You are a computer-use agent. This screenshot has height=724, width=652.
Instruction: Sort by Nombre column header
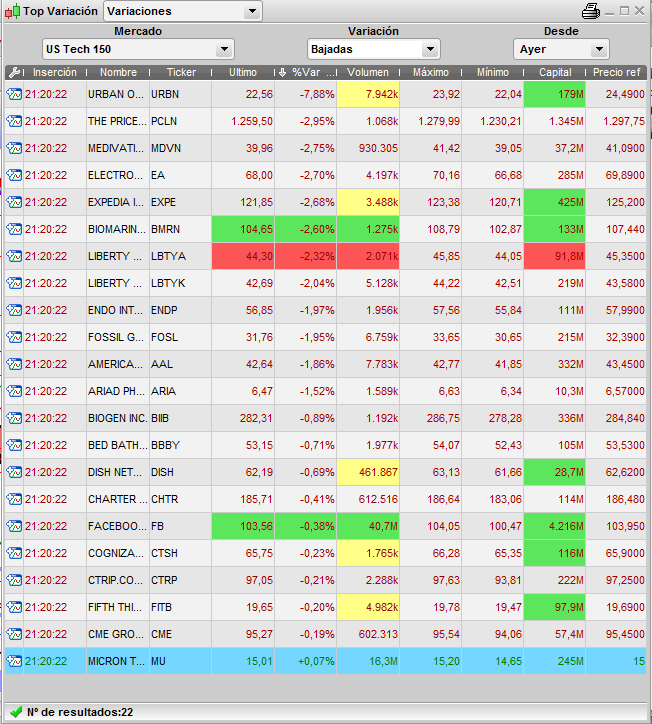tap(118, 72)
